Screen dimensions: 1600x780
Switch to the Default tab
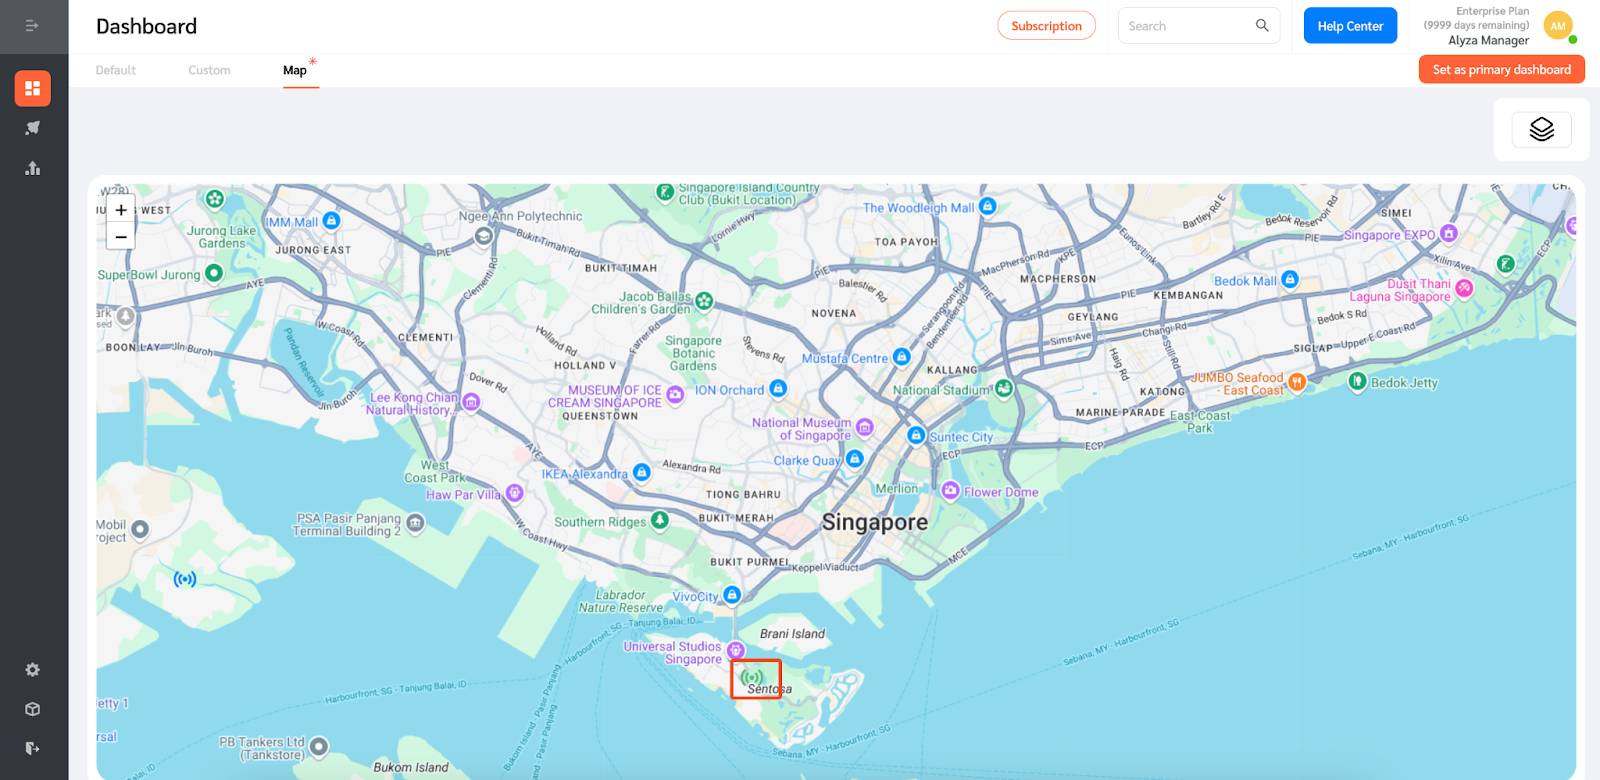pyautogui.click(x=116, y=70)
